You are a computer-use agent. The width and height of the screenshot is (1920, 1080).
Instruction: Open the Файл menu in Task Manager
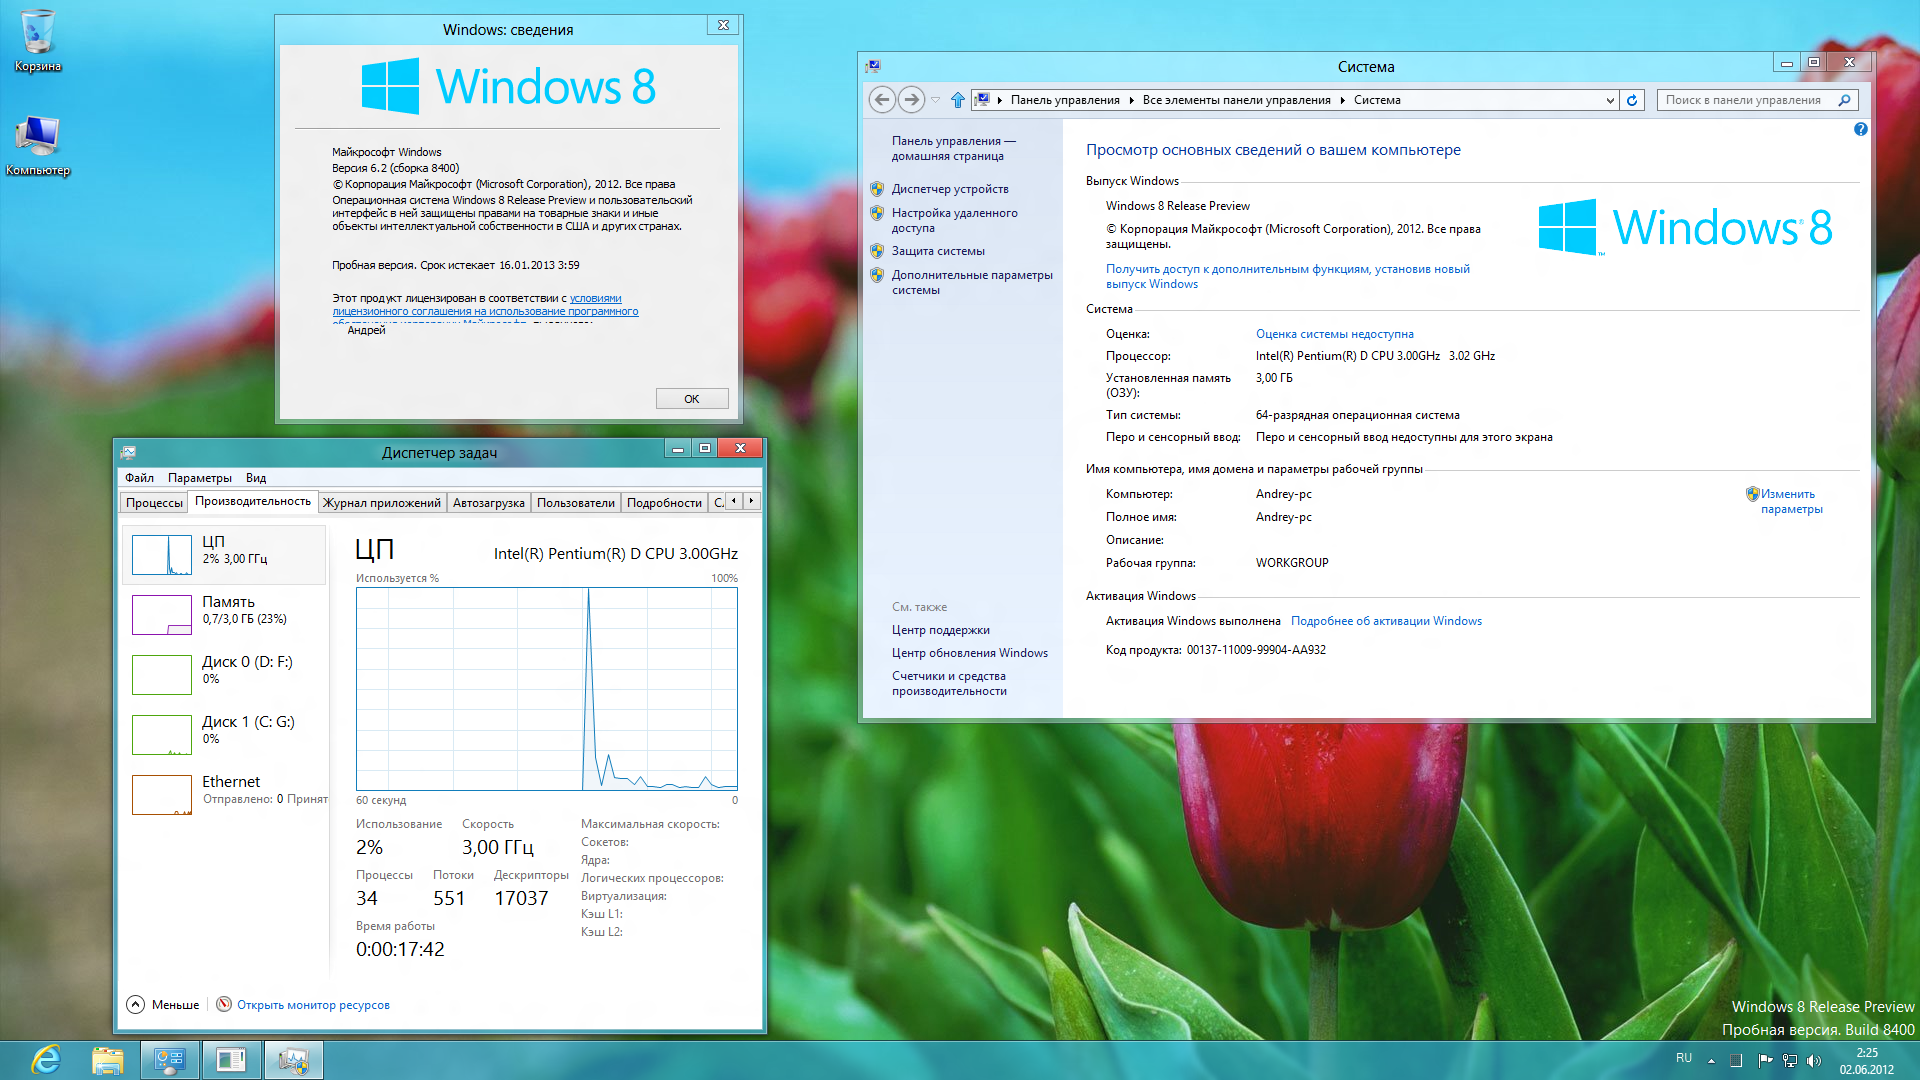(139, 478)
